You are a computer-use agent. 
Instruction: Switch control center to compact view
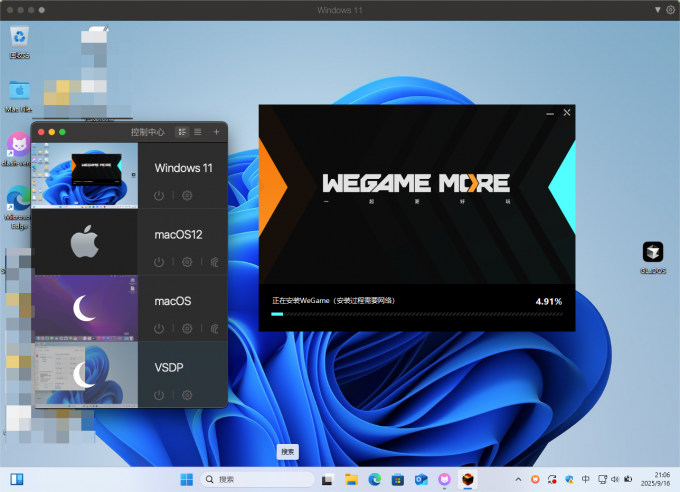point(198,132)
